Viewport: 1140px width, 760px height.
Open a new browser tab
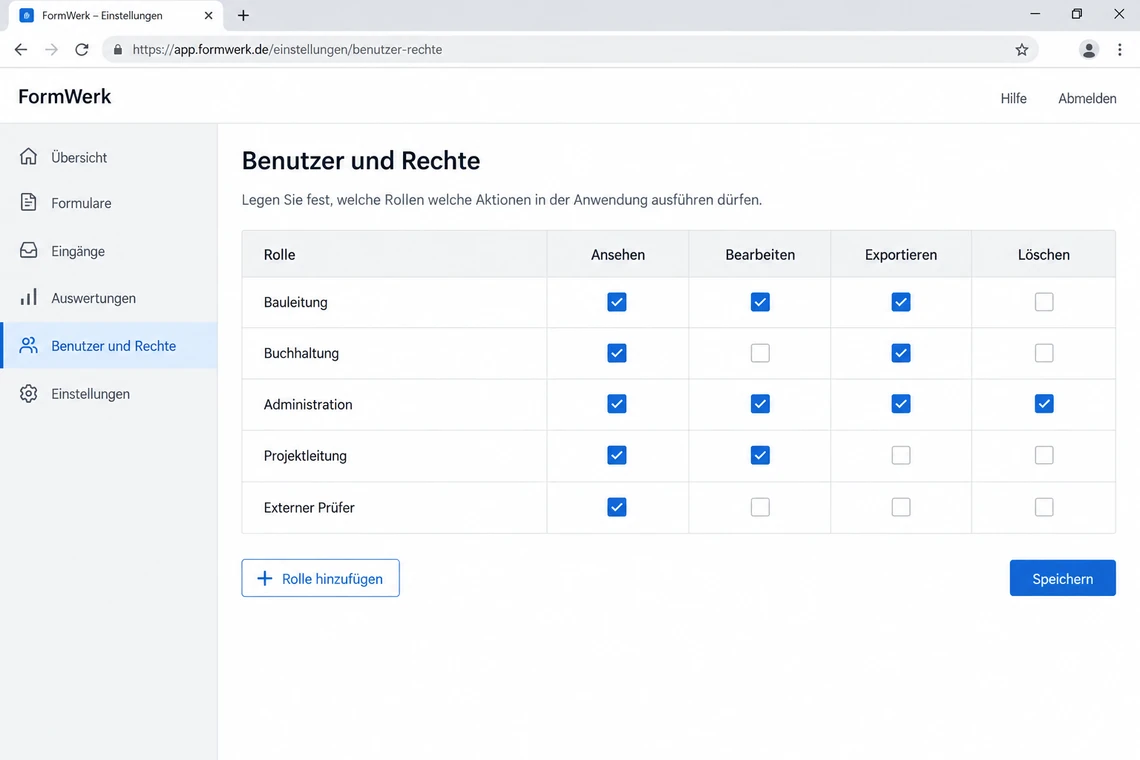tap(243, 15)
